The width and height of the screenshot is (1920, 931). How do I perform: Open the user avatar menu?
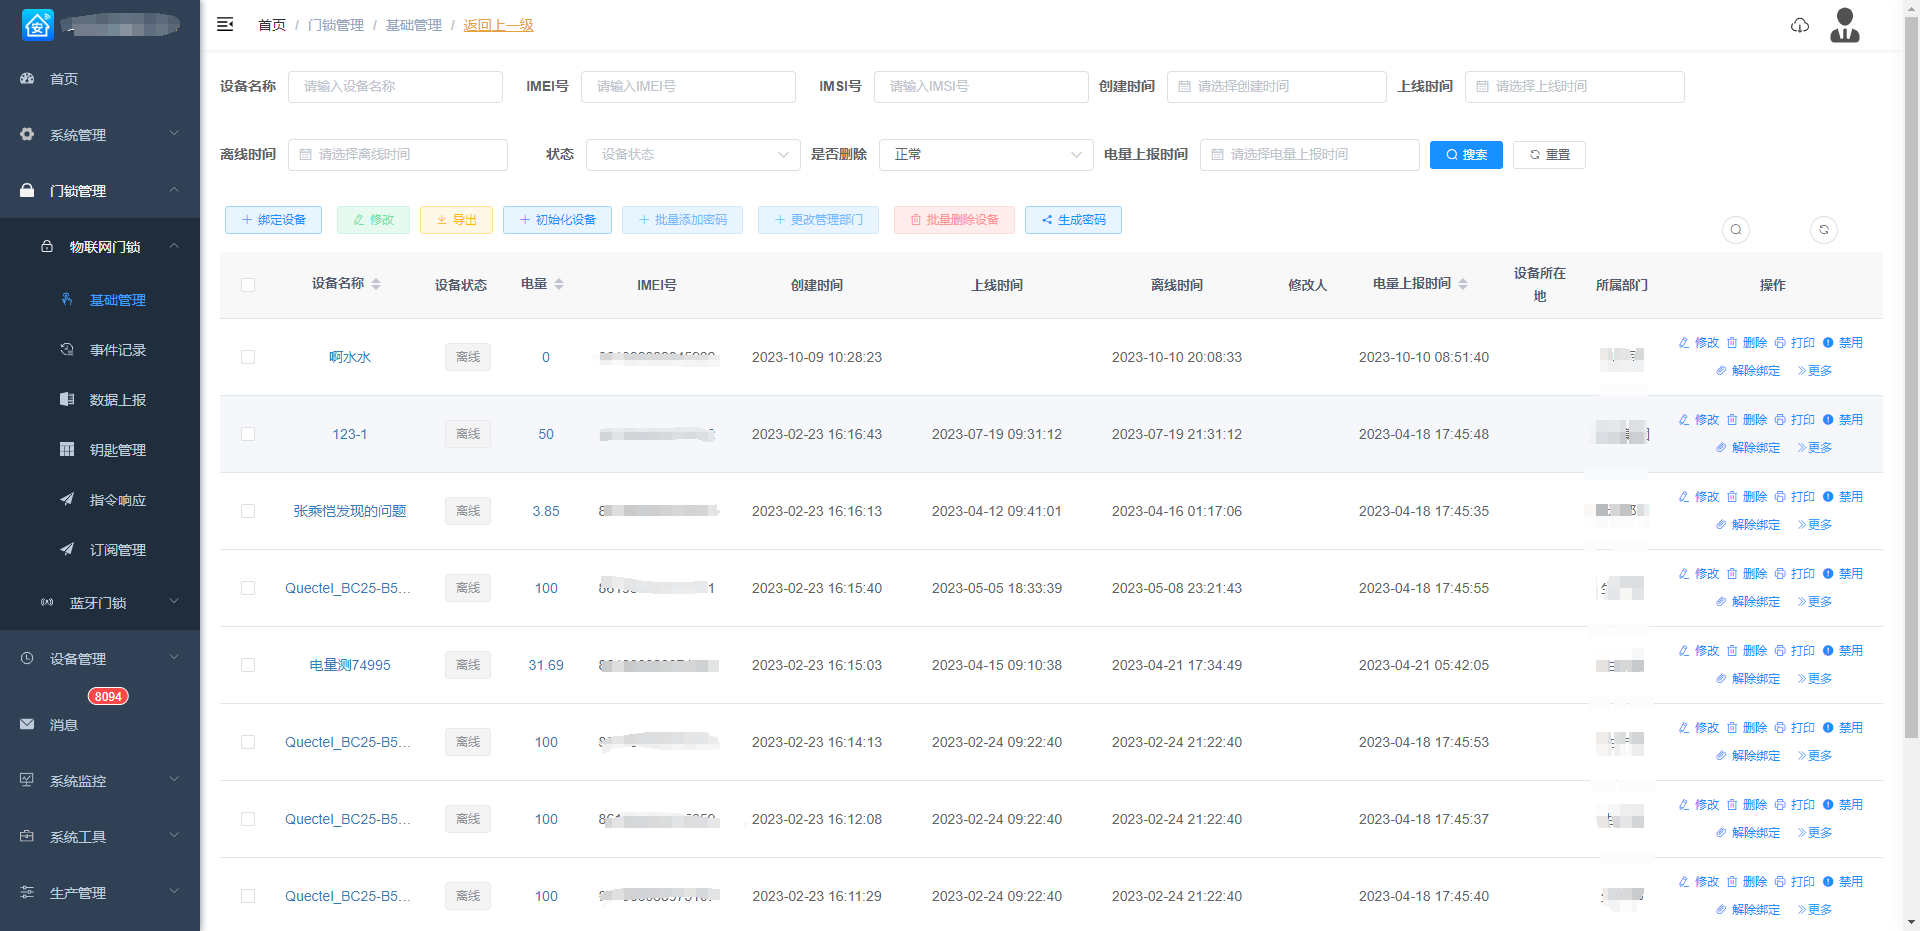1845,25
